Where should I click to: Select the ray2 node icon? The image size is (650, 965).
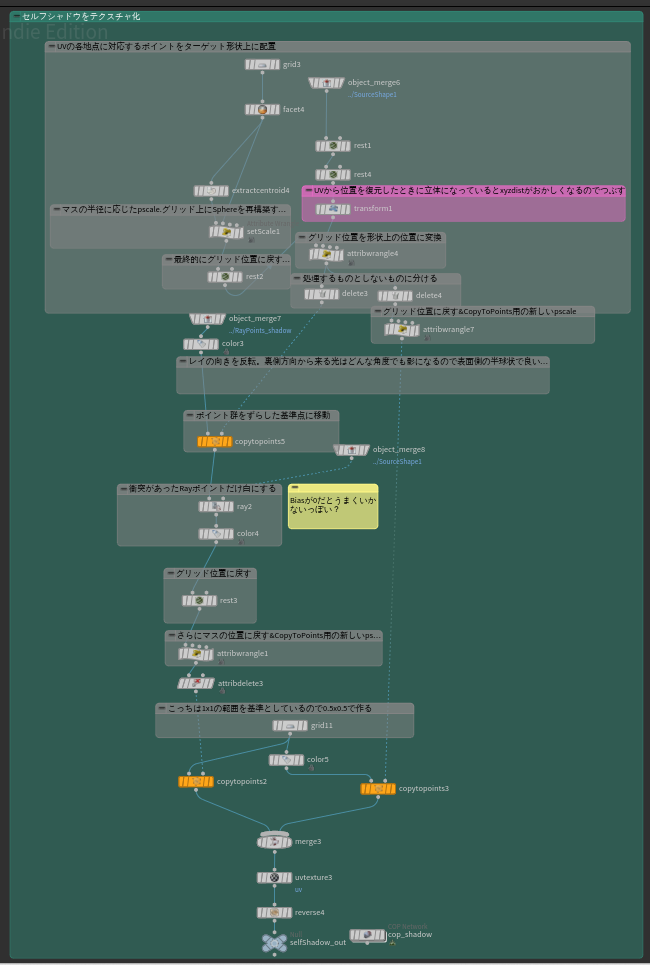tap(216, 507)
